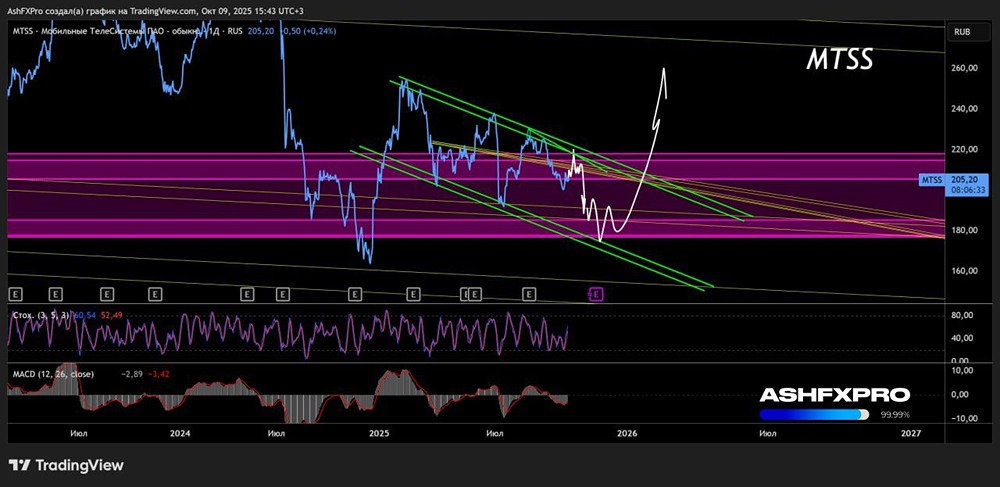
Task: Click the 2026 time axis label
Action: tap(627, 433)
